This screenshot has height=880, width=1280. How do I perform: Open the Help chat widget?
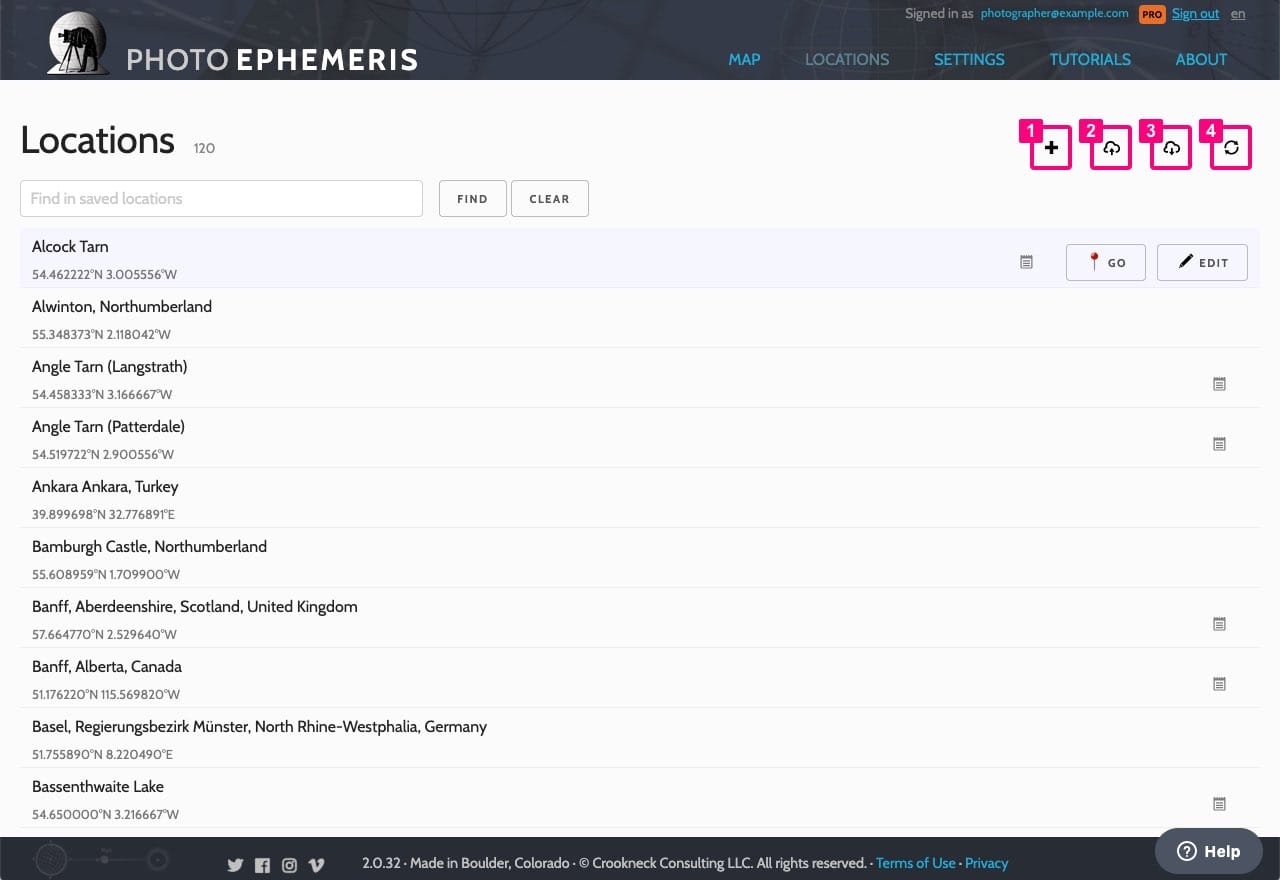click(x=1209, y=851)
